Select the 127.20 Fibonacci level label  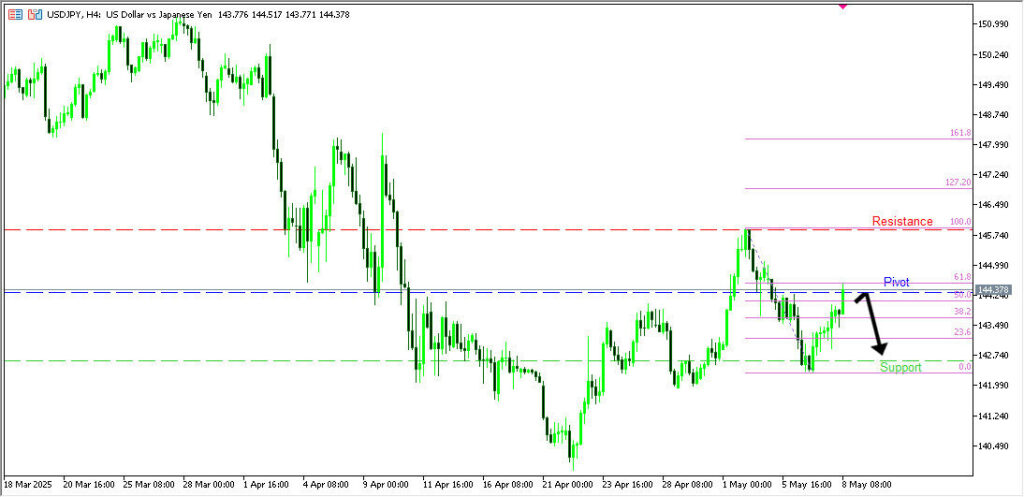coord(957,183)
